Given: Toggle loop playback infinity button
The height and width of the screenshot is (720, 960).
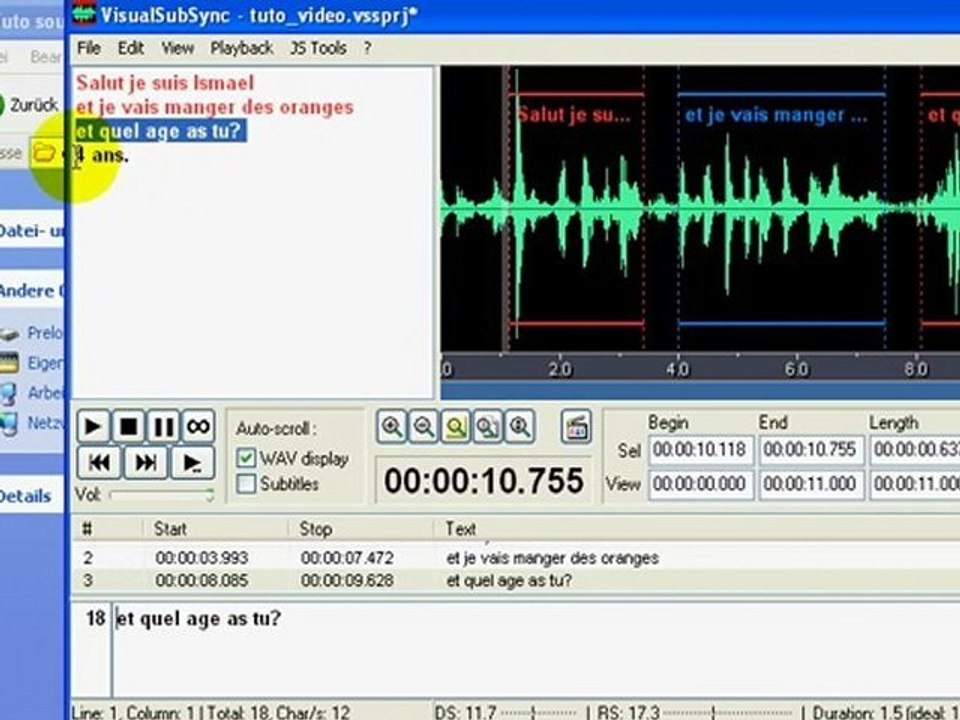Looking at the screenshot, I should 198,426.
